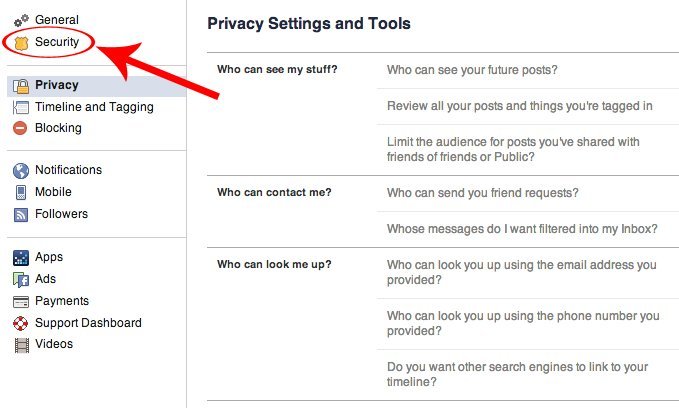Click the Mobile phone icon
The height and width of the screenshot is (408, 679).
coord(21,192)
